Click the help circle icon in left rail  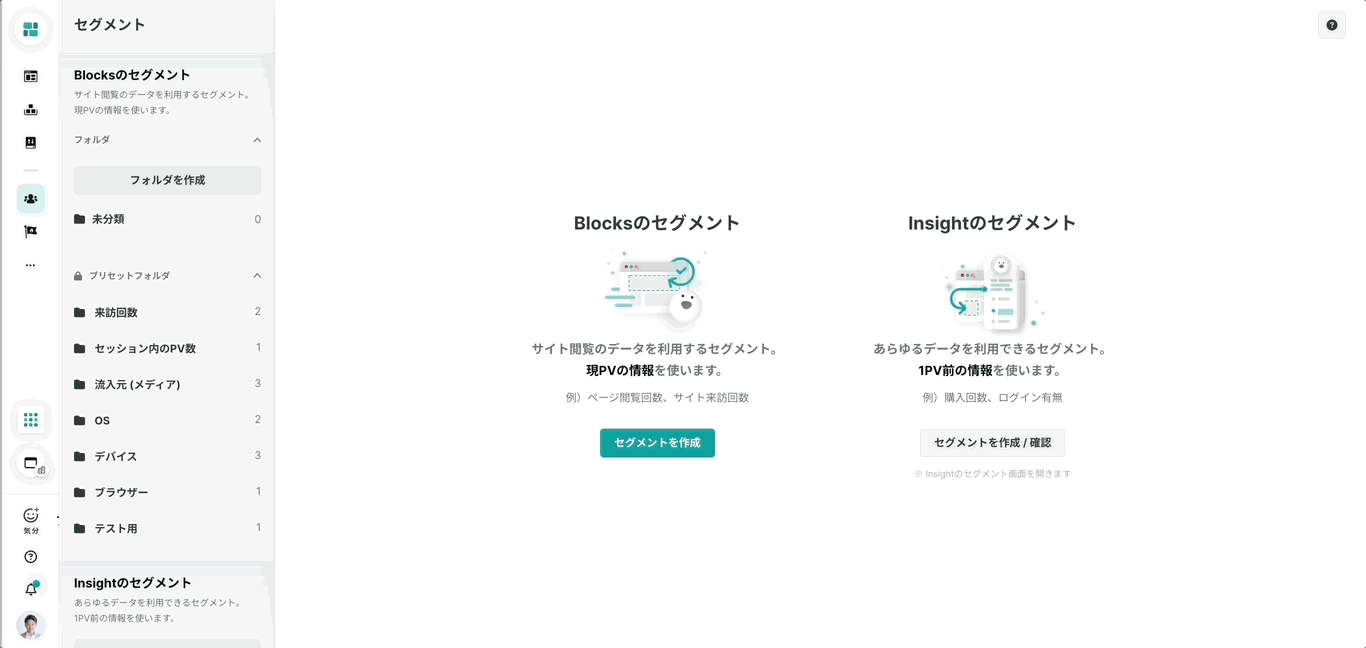30,557
